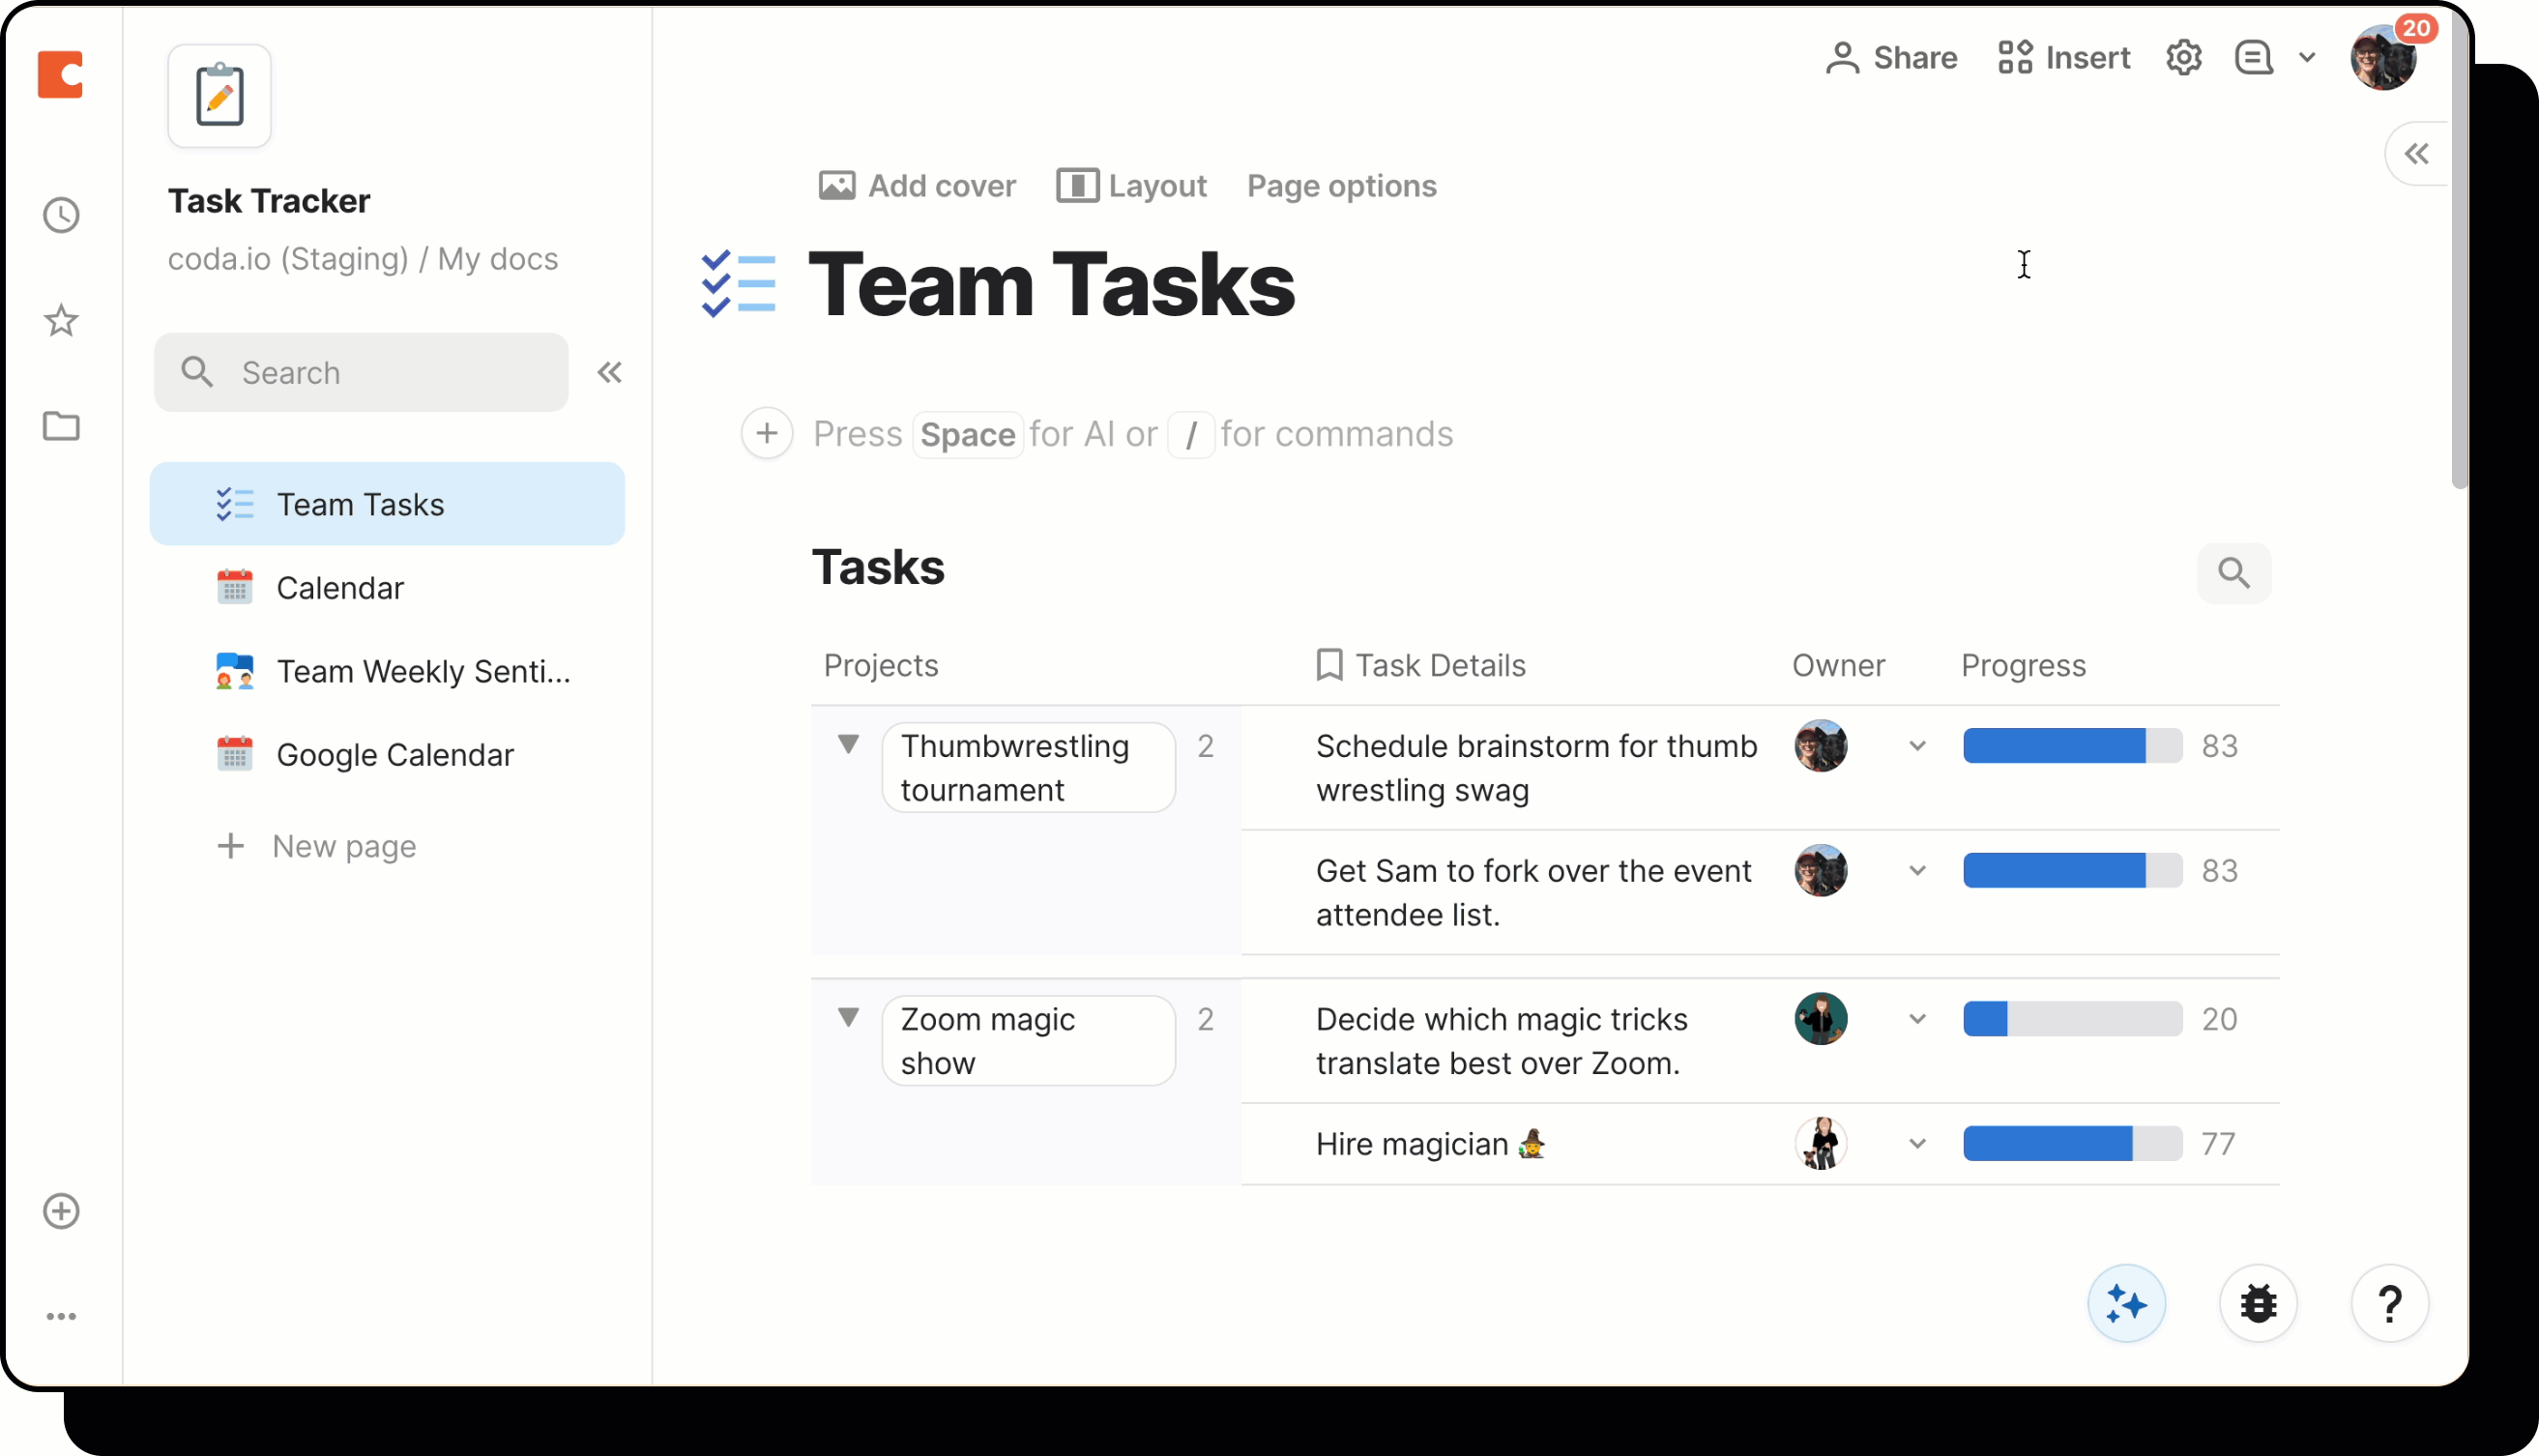The height and width of the screenshot is (1456, 2539).
Task: Open recent docs via clock icon
Action: point(61,215)
